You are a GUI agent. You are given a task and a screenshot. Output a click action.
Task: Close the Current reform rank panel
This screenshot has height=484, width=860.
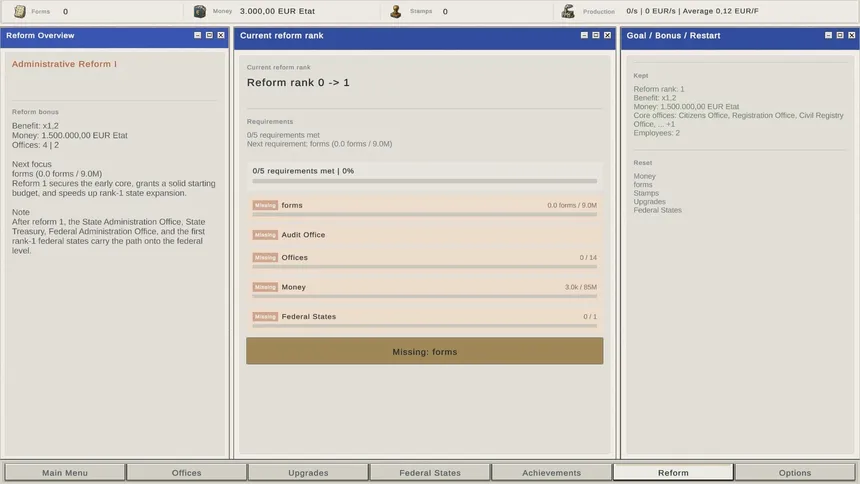coord(607,35)
